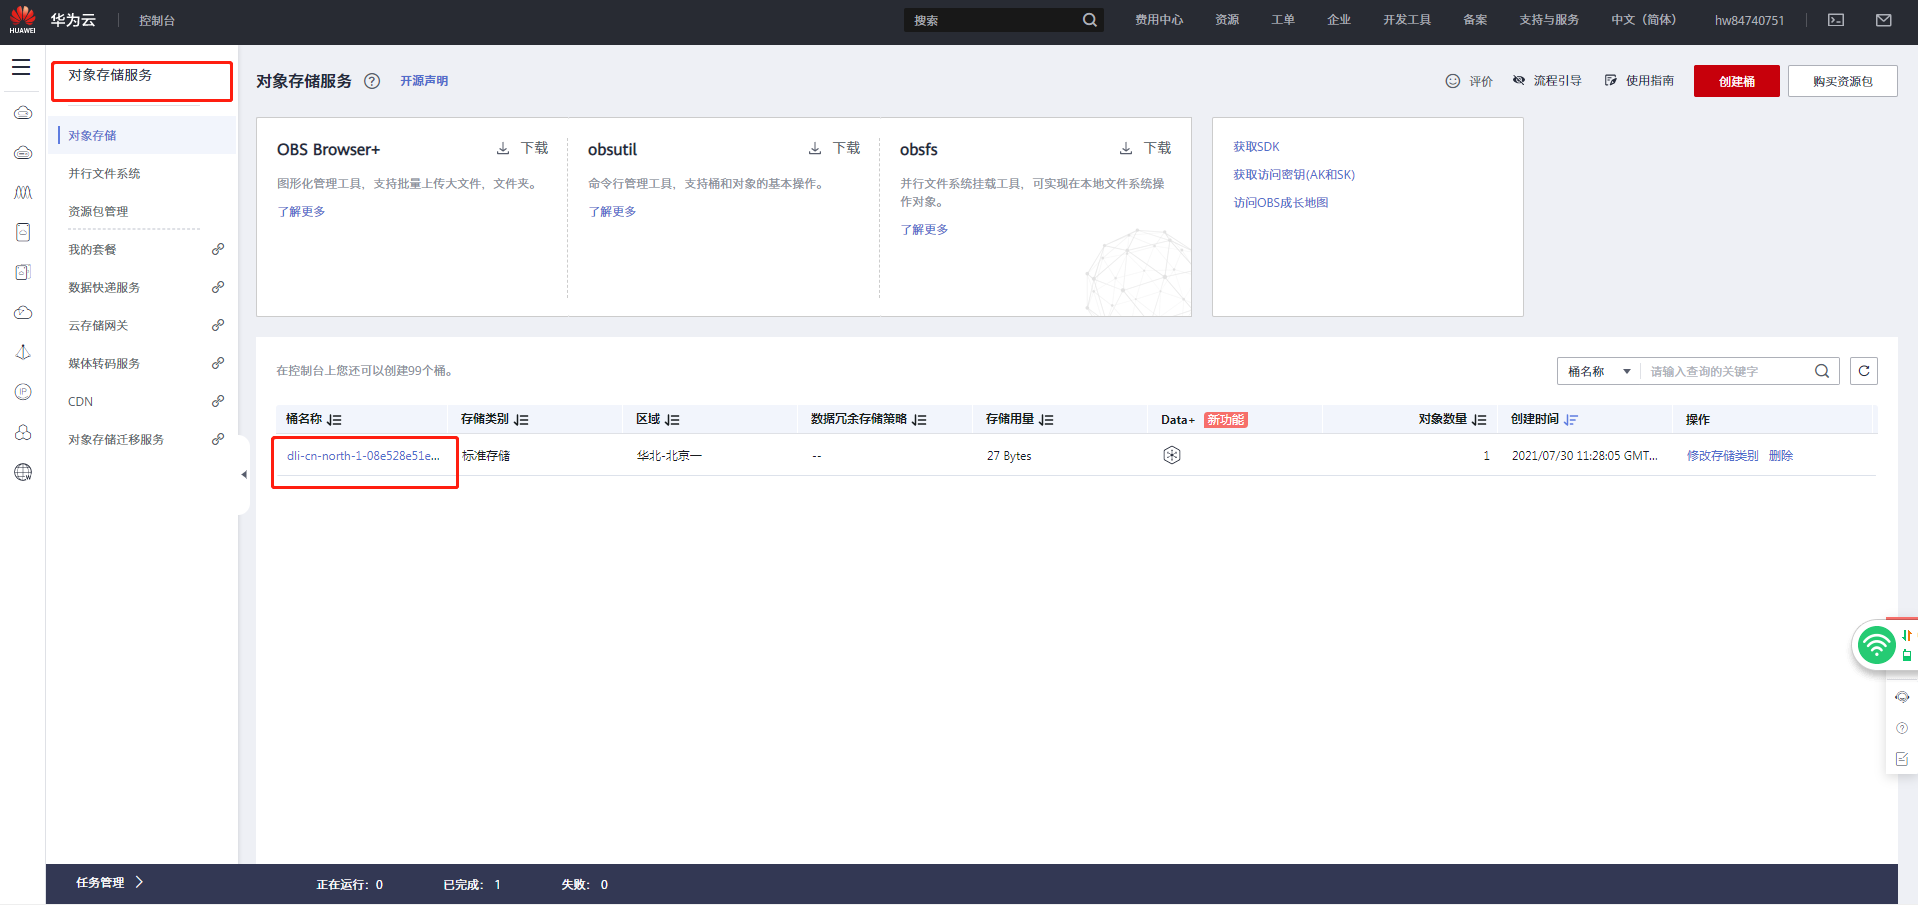Click 修改存储类别 for the bucket

(x=1722, y=456)
